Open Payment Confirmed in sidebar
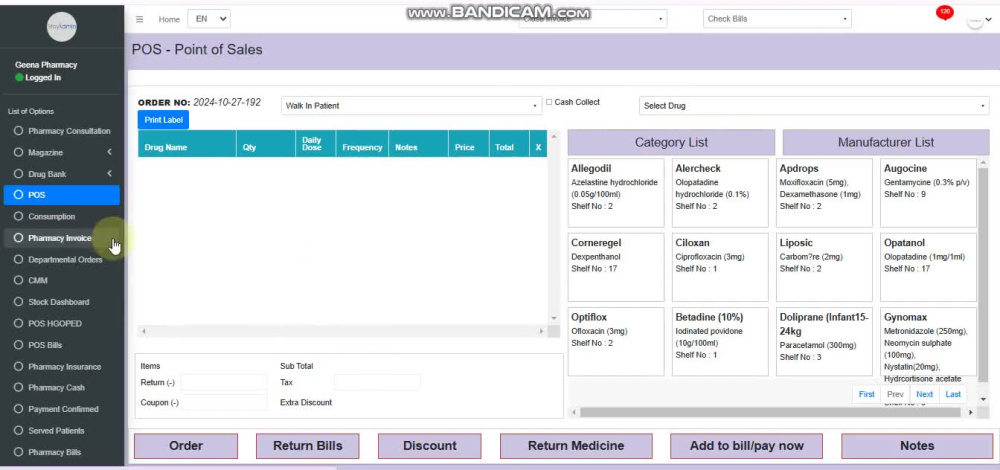Image resolution: width=1000 pixels, height=470 pixels. pyautogui.click(x=62, y=409)
